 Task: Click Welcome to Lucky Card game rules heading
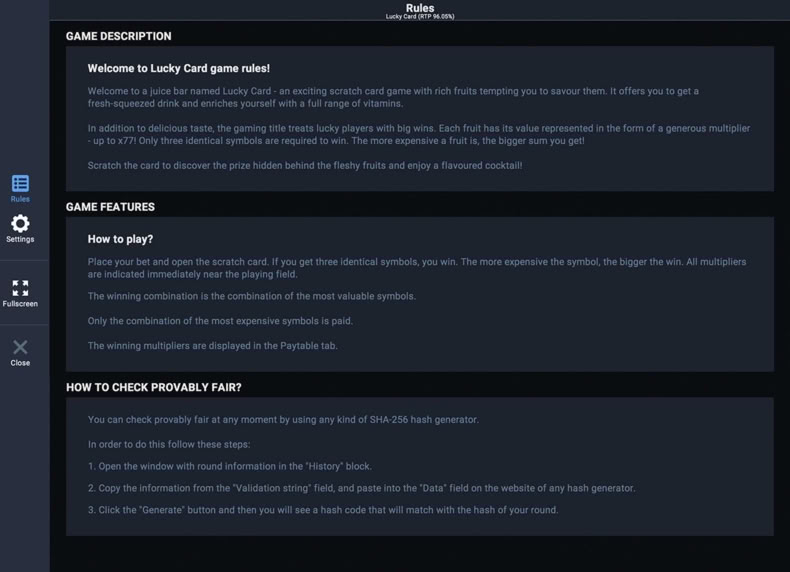[179, 69]
